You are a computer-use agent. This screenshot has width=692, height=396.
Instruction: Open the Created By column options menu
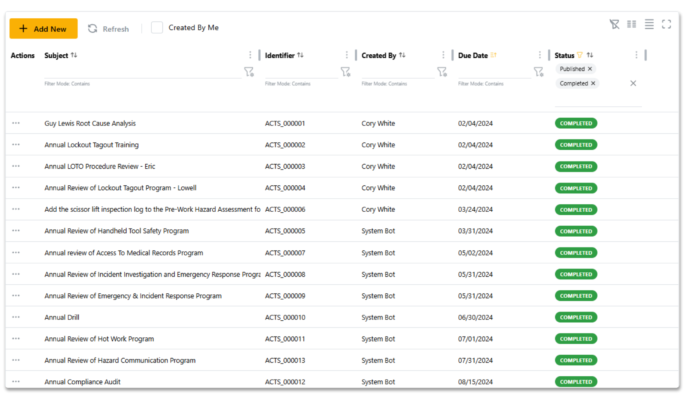coord(443,55)
